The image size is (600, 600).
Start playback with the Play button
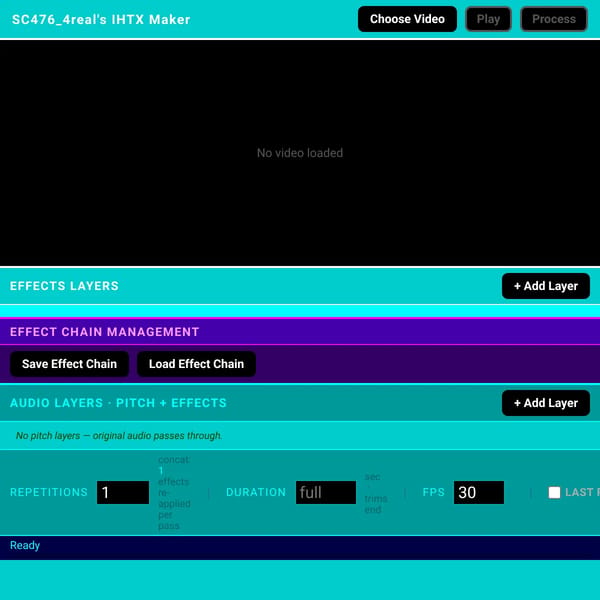click(x=488, y=19)
